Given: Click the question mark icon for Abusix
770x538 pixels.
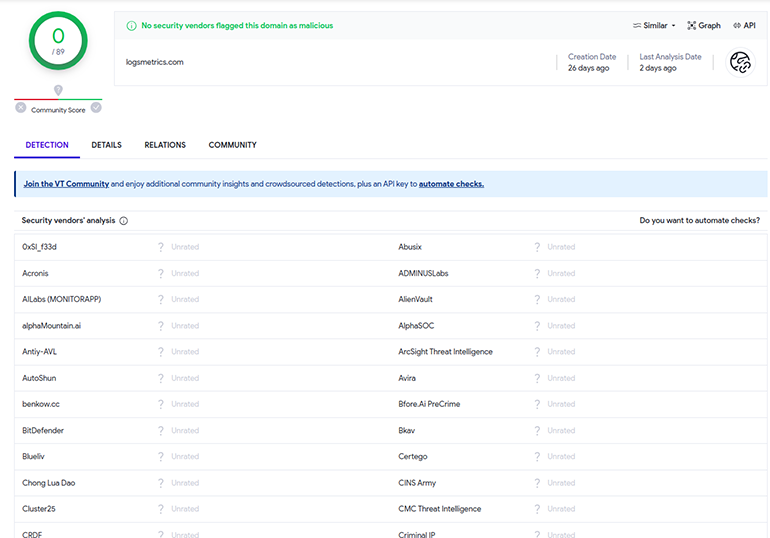Looking at the screenshot, I should pos(537,247).
